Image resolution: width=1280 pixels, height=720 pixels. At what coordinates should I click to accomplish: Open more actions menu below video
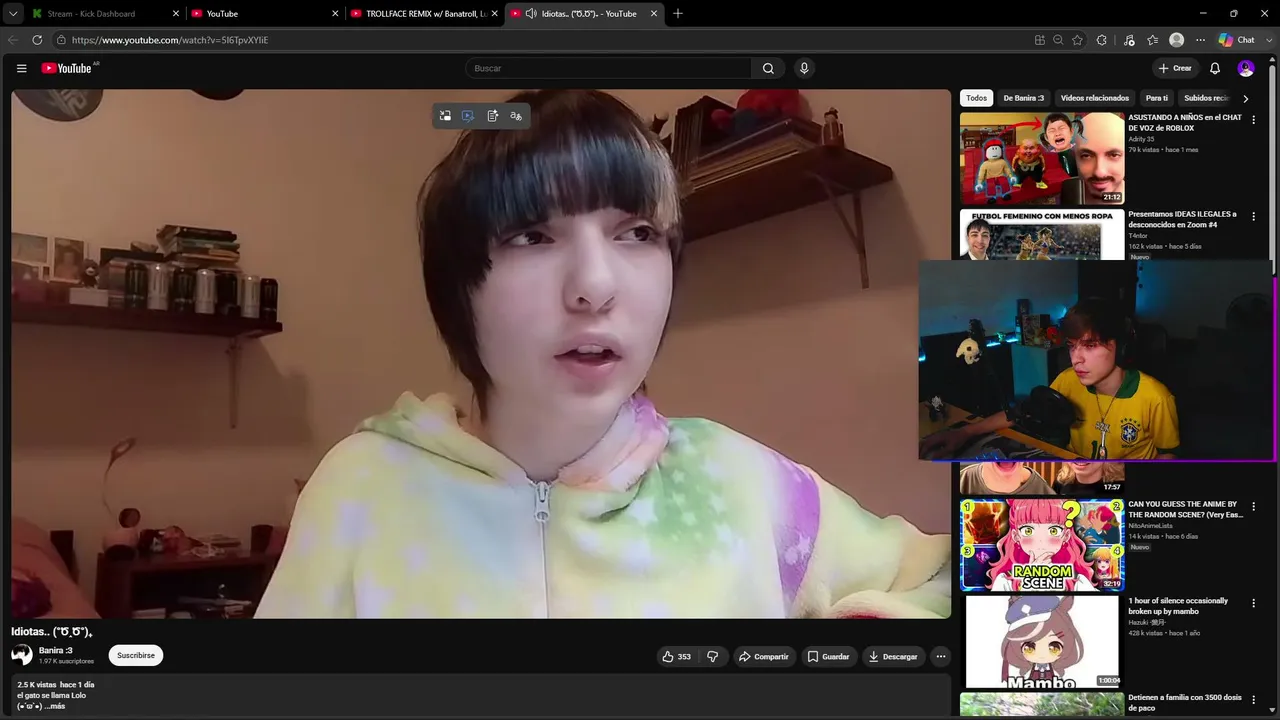pos(940,657)
